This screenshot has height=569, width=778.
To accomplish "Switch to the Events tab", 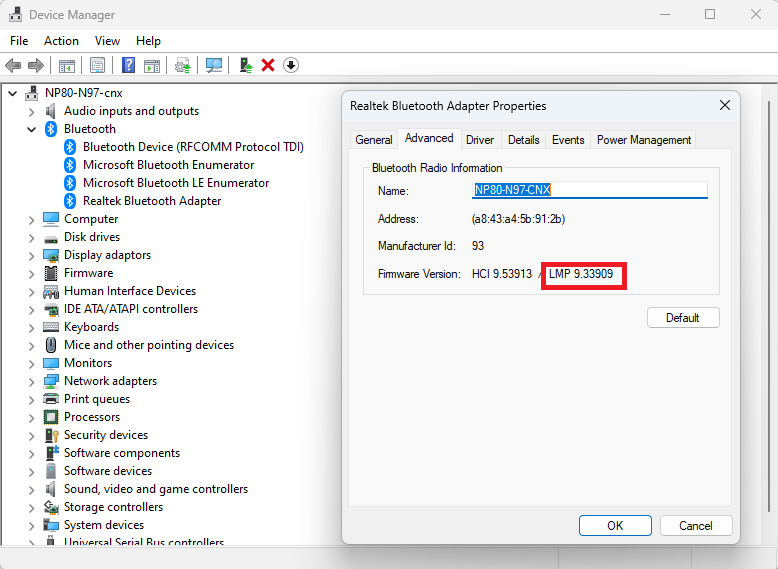I will [x=568, y=140].
